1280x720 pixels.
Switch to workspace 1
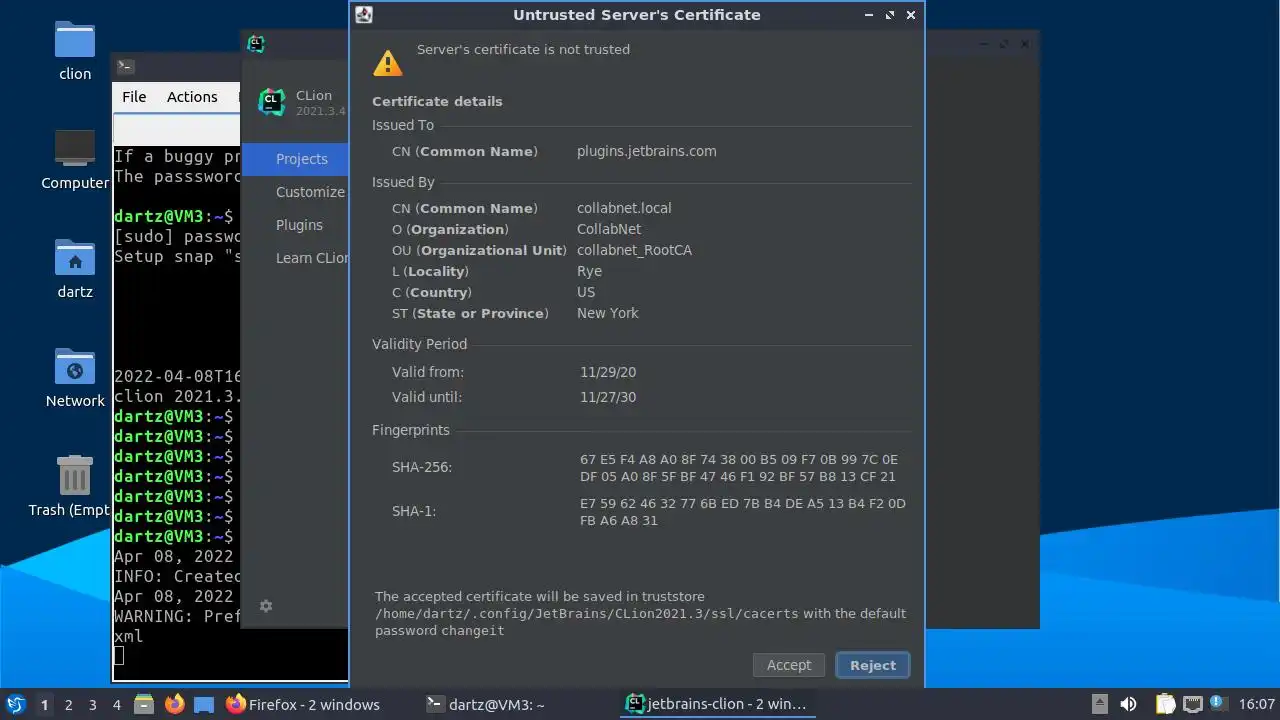pyautogui.click(x=44, y=705)
